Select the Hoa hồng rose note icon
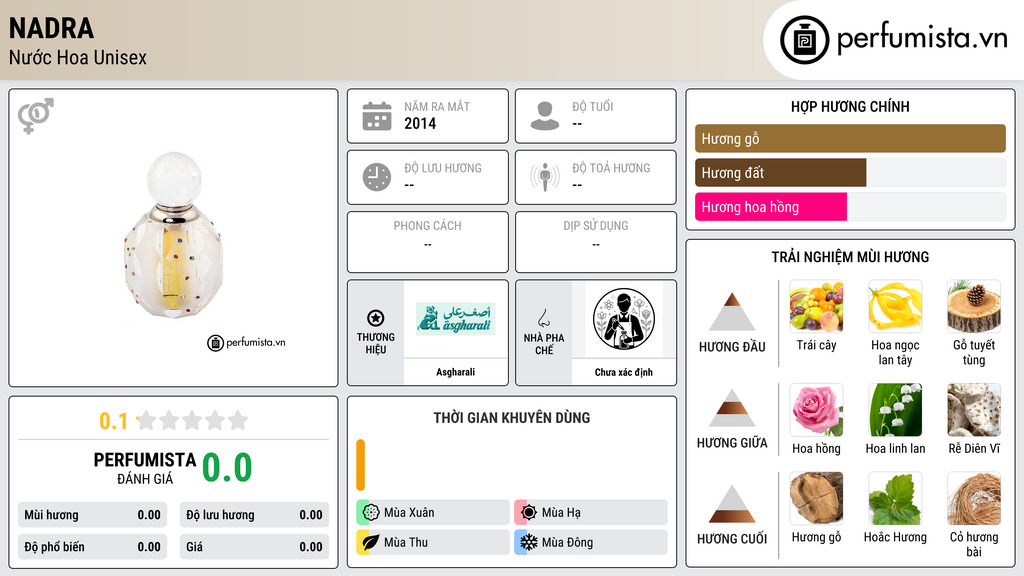The image size is (1024, 576). (816, 409)
